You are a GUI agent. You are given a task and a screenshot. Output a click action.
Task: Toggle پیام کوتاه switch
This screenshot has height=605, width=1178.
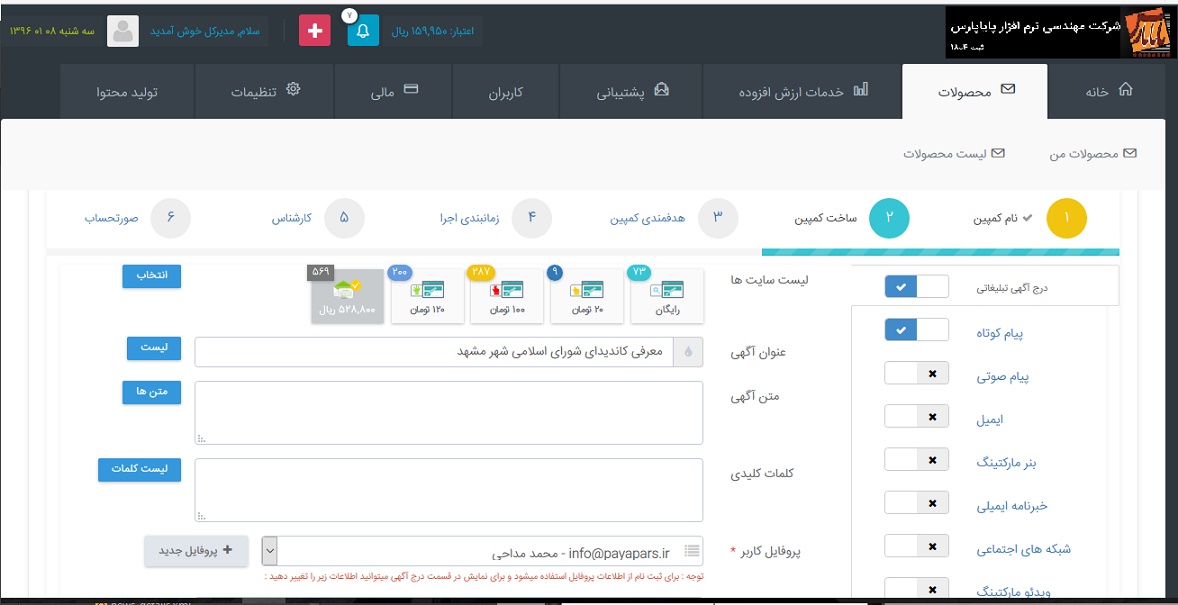pos(917,329)
